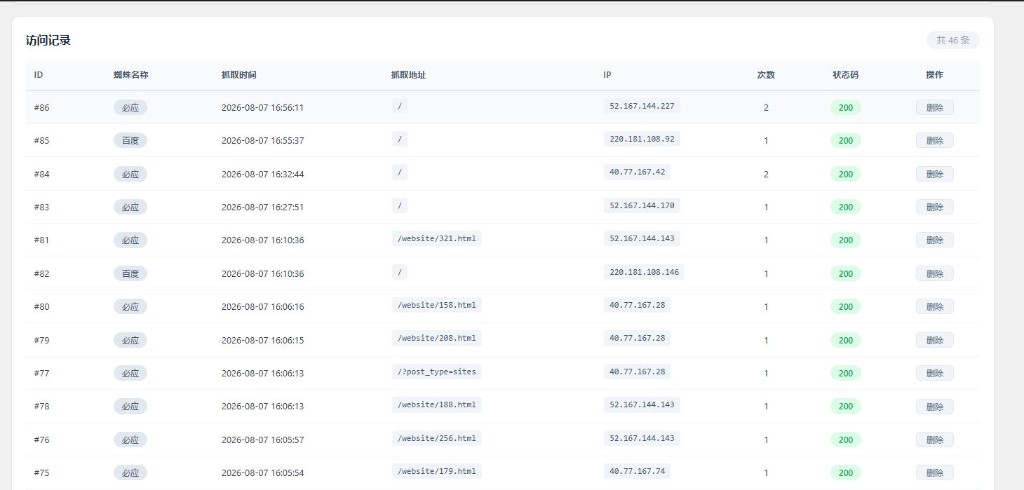Click the 必应 tag in row #75
The image size is (1024, 490).
[130, 472]
